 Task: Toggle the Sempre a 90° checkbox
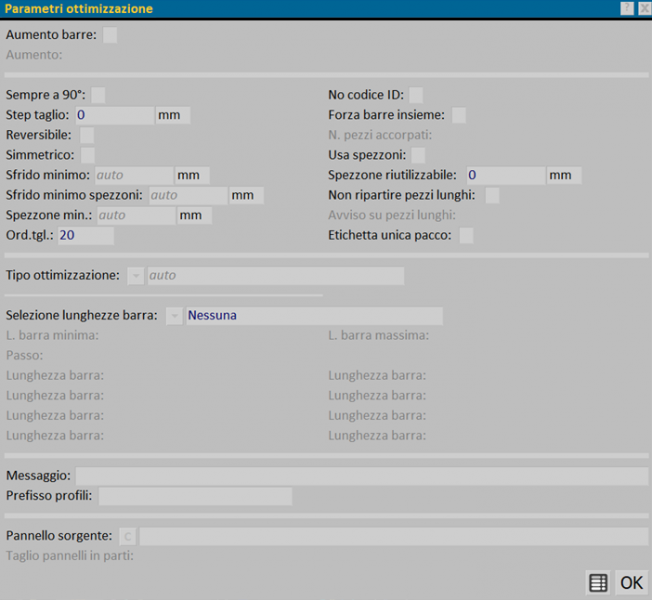[x=98, y=95]
